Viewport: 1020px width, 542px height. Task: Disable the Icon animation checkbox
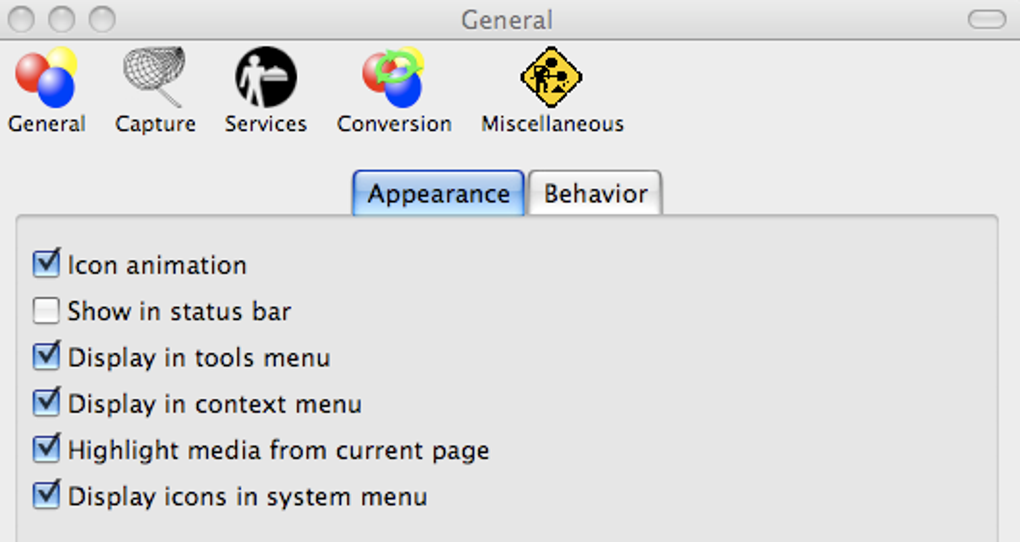click(x=46, y=264)
